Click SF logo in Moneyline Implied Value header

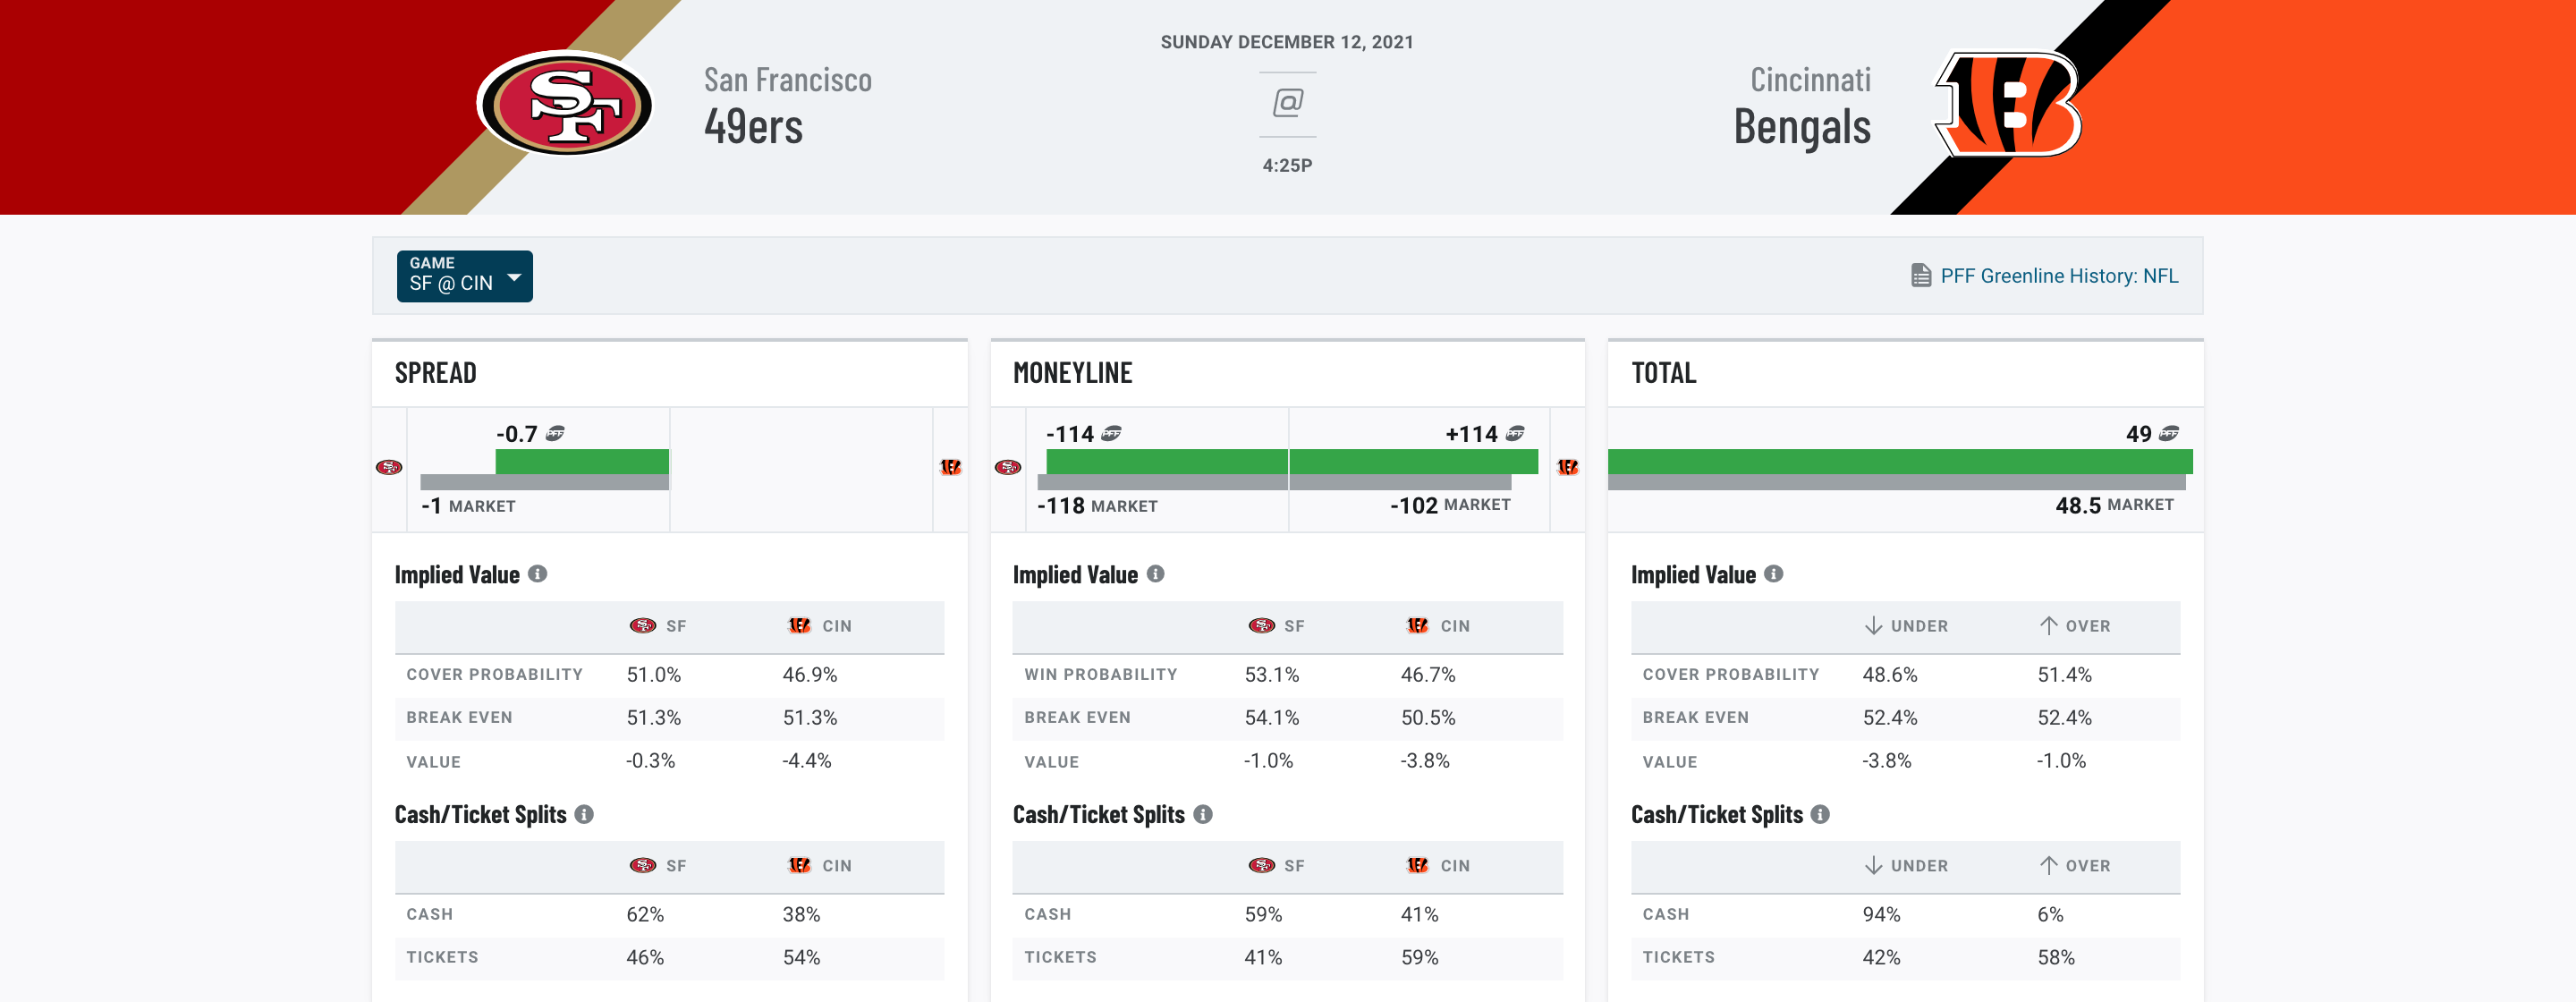coord(1262,626)
